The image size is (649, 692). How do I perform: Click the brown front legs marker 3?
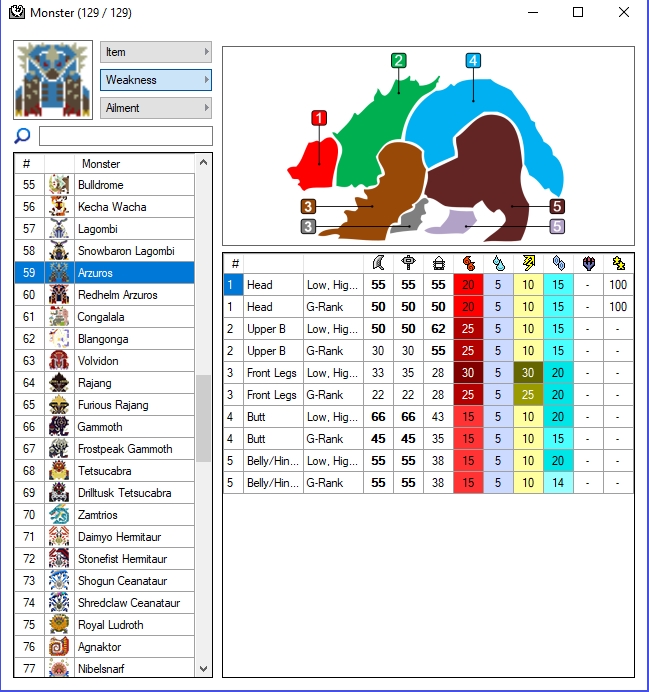pyautogui.click(x=308, y=206)
